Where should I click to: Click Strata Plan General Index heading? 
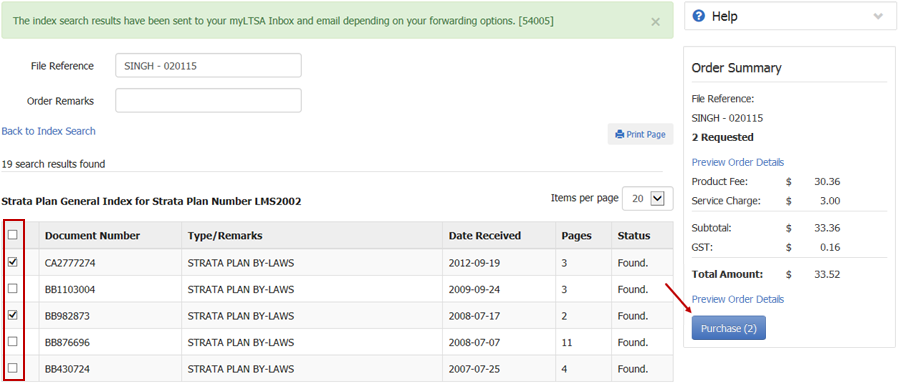click(152, 201)
